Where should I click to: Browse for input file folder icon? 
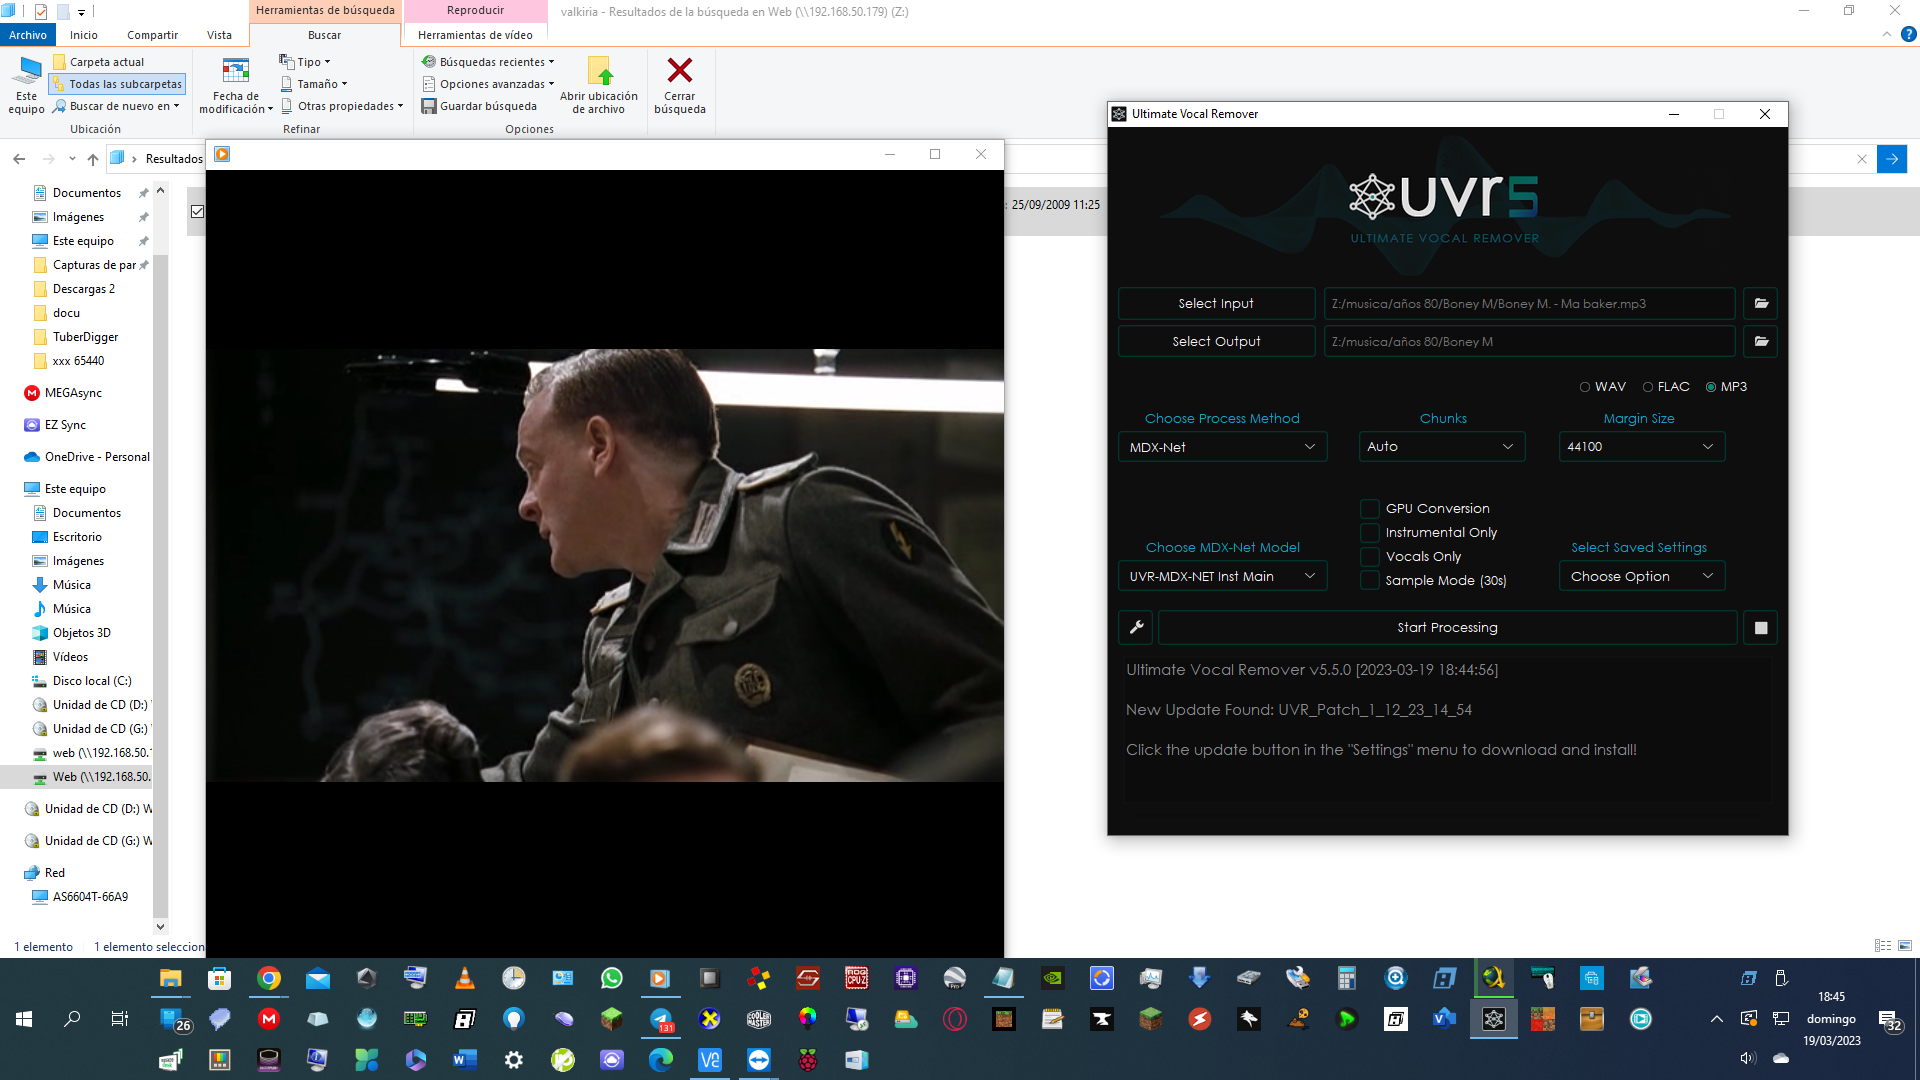tap(1761, 303)
